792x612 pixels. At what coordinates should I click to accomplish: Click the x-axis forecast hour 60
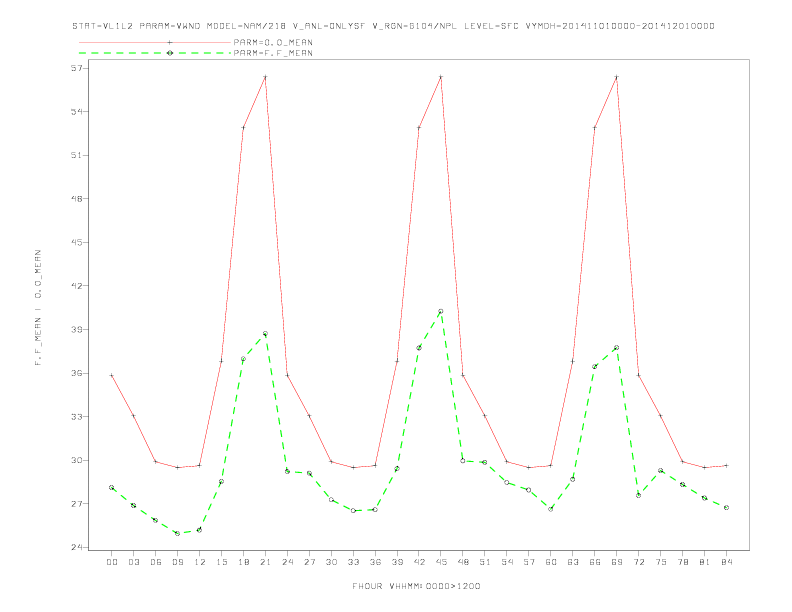(551, 562)
